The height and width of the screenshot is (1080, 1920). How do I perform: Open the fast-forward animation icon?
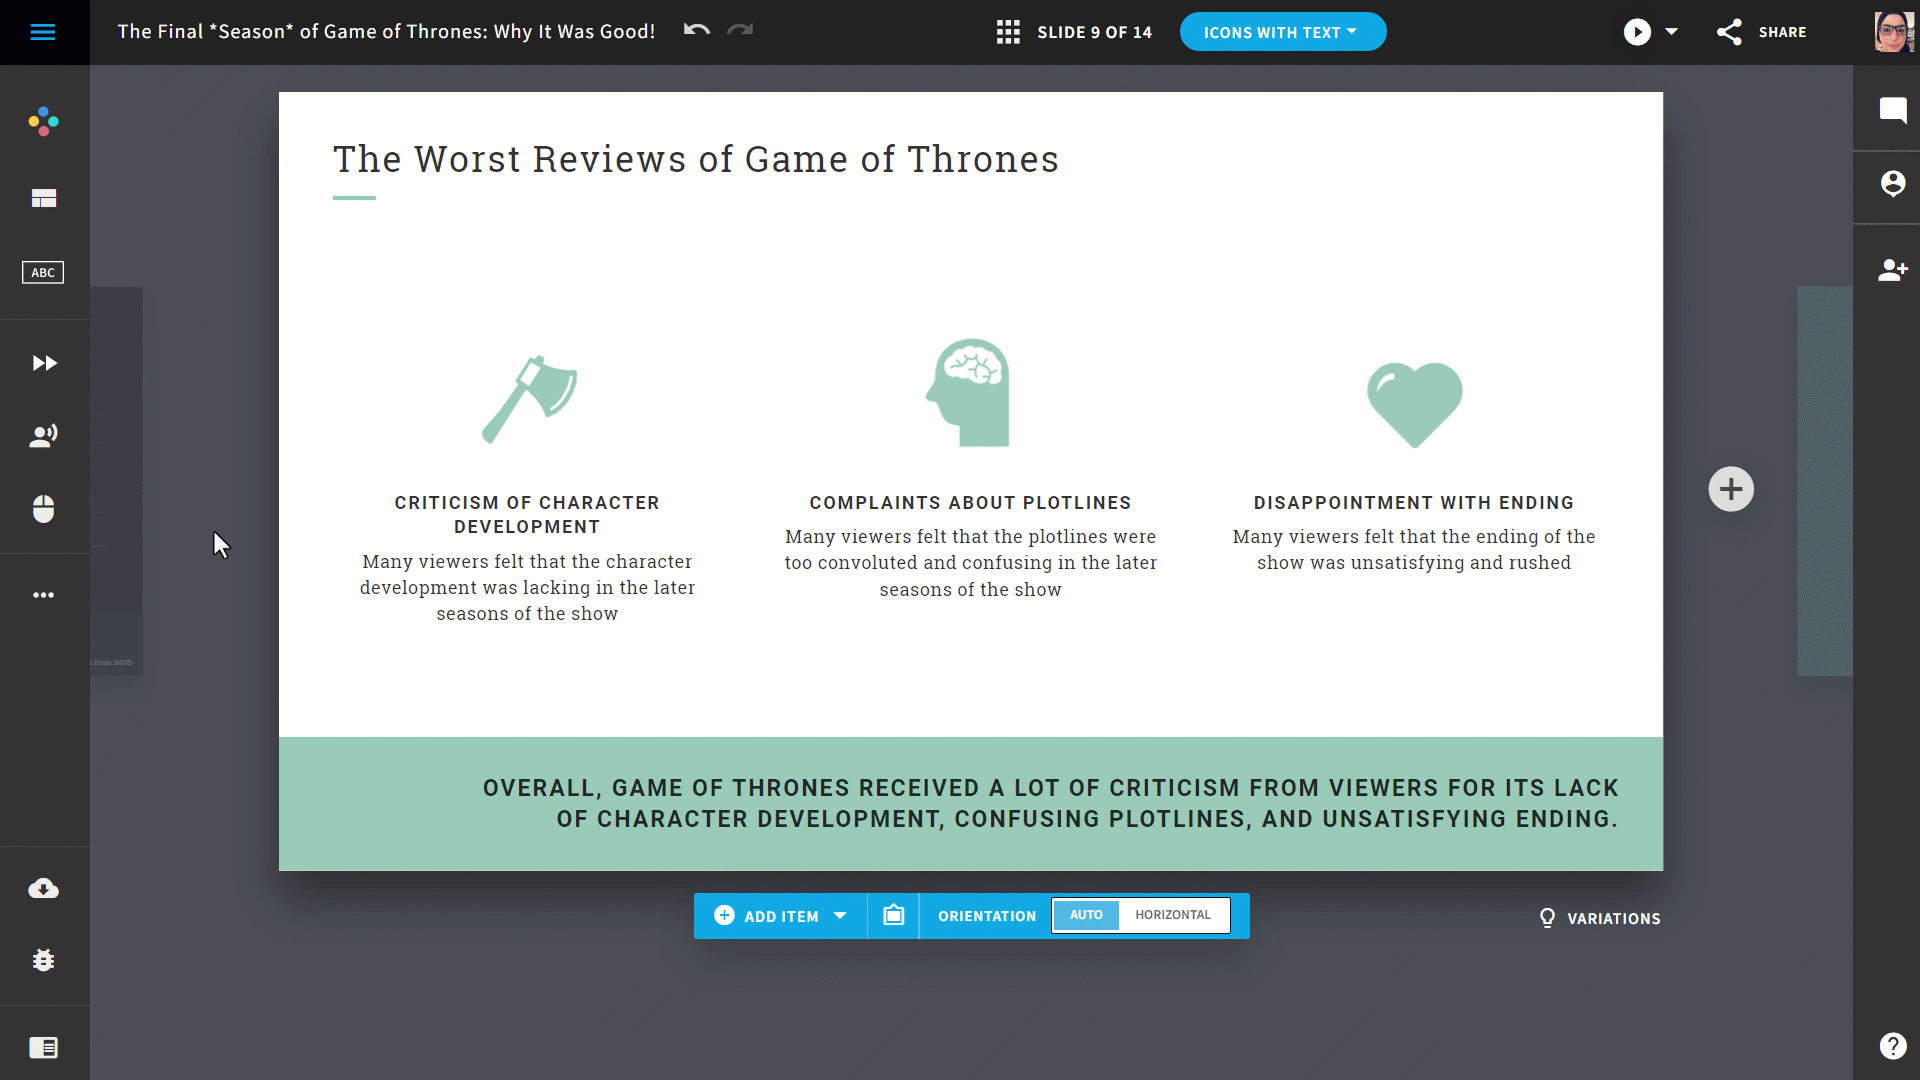(x=44, y=363)
